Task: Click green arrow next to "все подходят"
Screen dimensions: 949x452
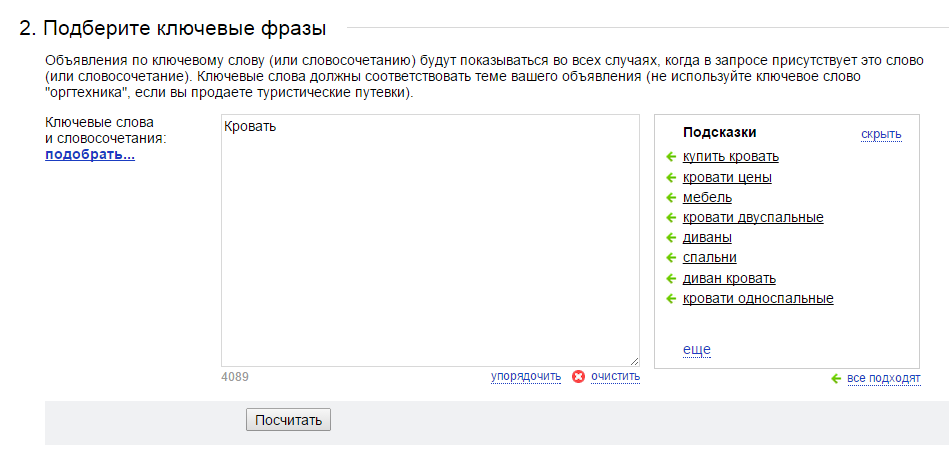Action: (836, 379)
